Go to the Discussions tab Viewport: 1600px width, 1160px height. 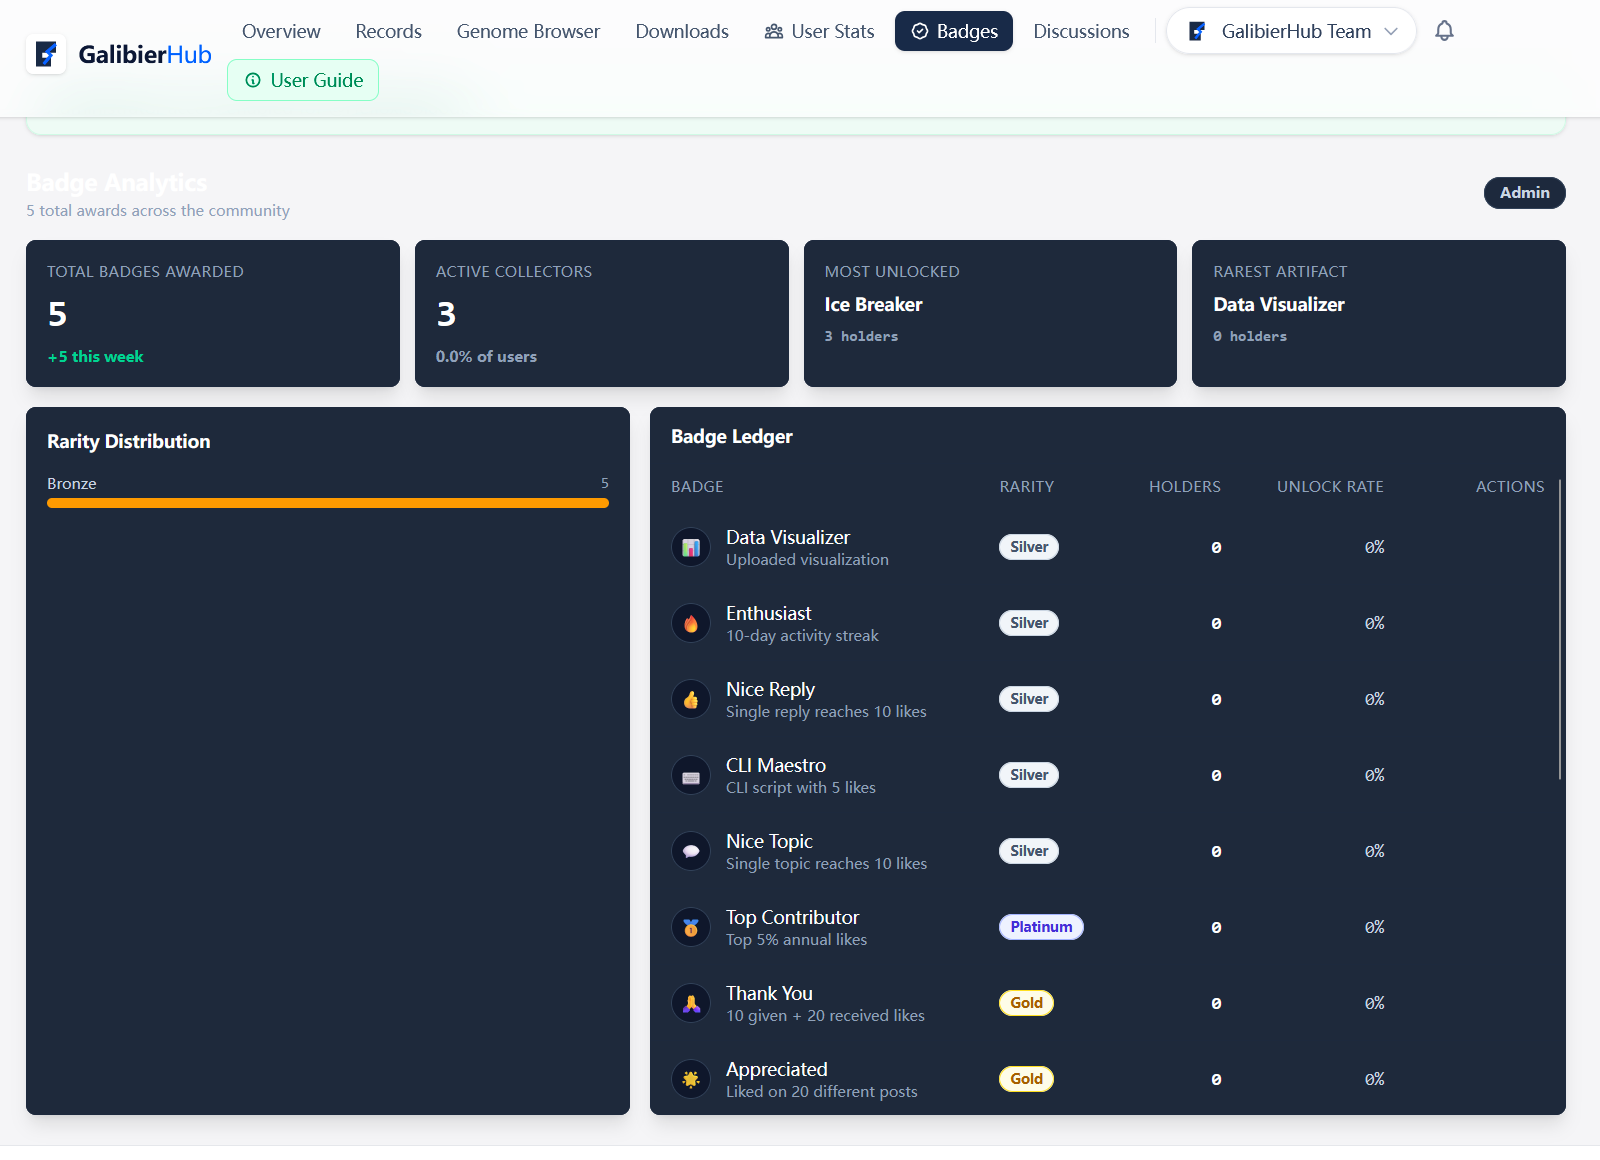point(1081,31)
